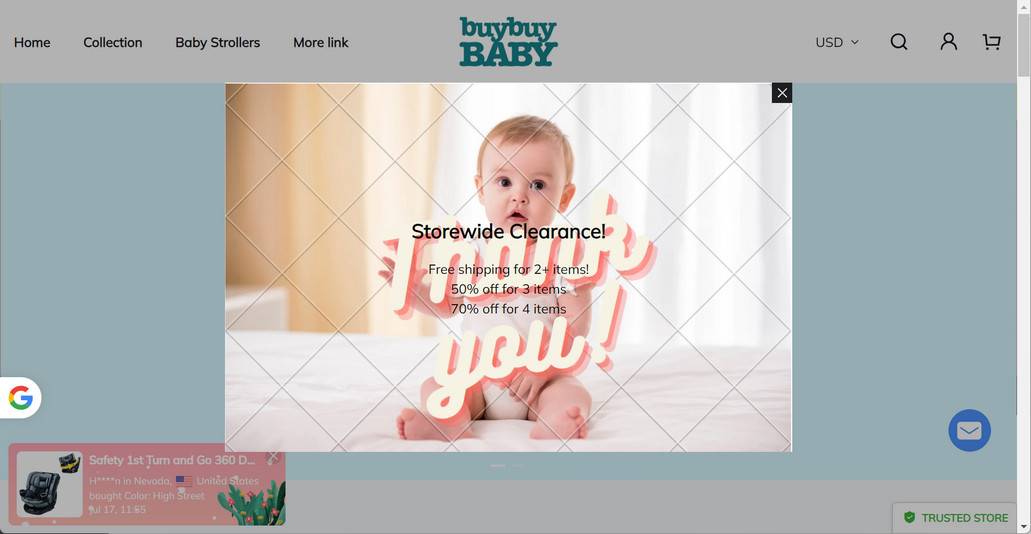The height and width of the screenshot is (534, 1031).
Task: Open the blue mail chat button
Action: [x=969, y=431]
